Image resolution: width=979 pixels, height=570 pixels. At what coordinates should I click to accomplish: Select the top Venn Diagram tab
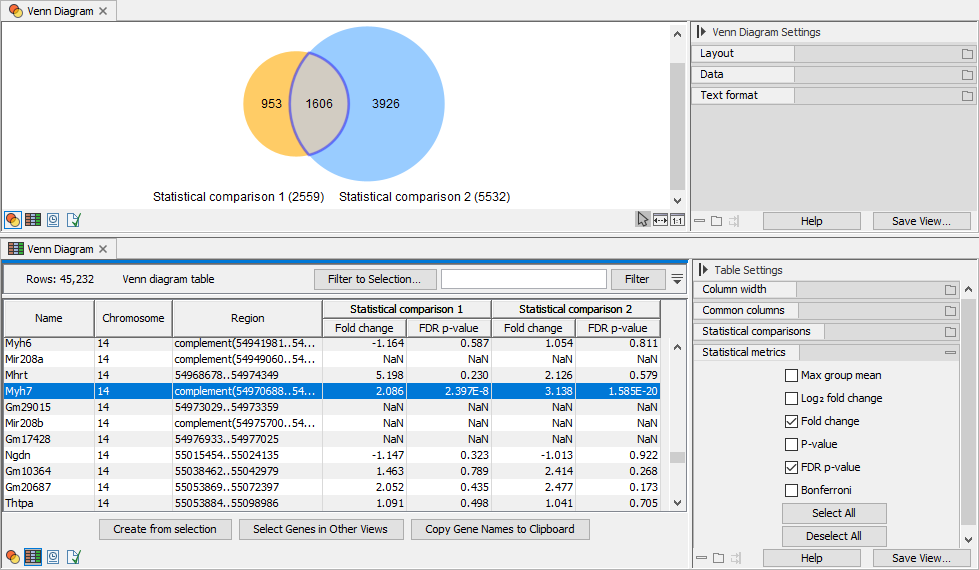point(59,12)
